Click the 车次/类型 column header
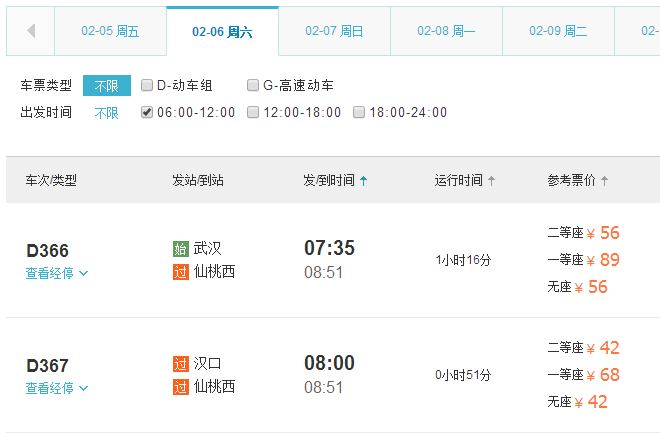The width and height of the screenshot is (660, 433). 51,181
